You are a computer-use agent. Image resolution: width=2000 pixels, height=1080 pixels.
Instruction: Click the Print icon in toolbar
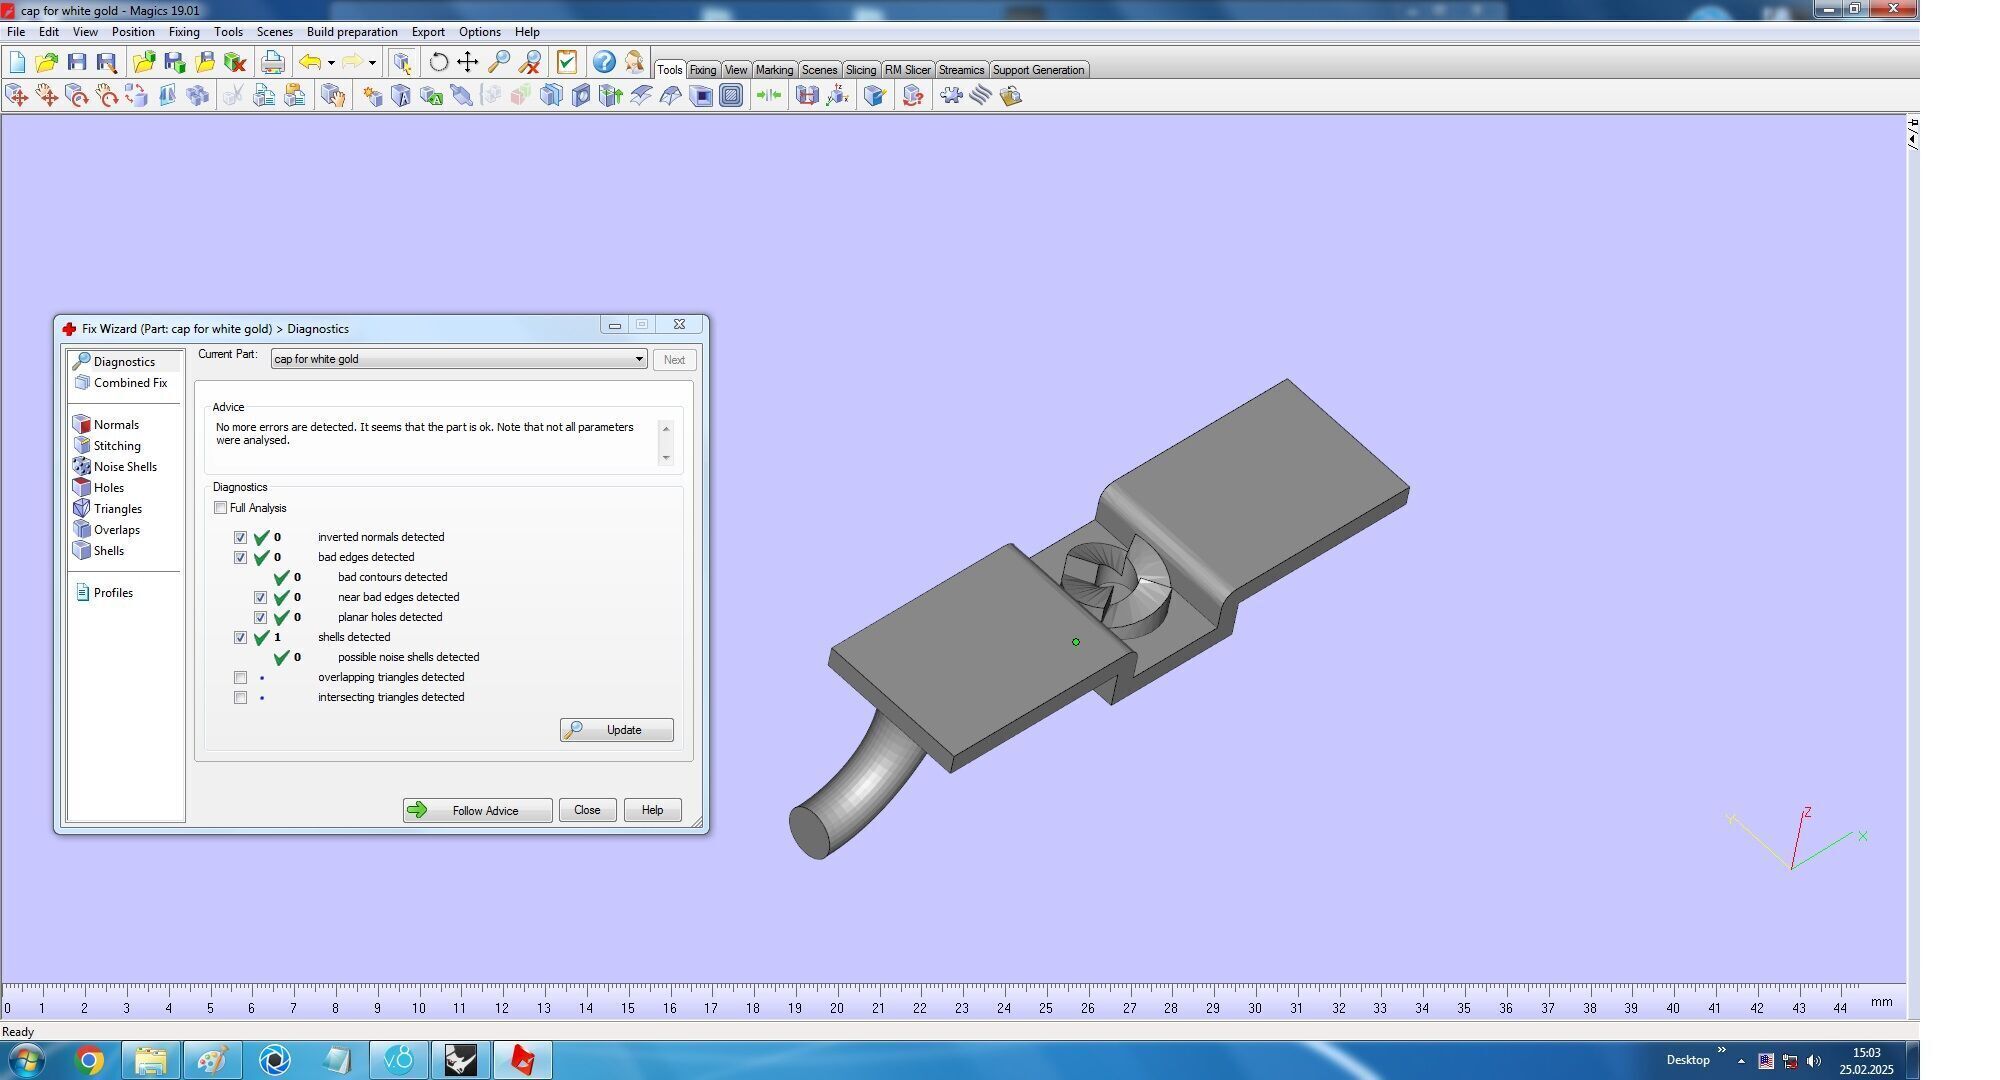[272, 62]
